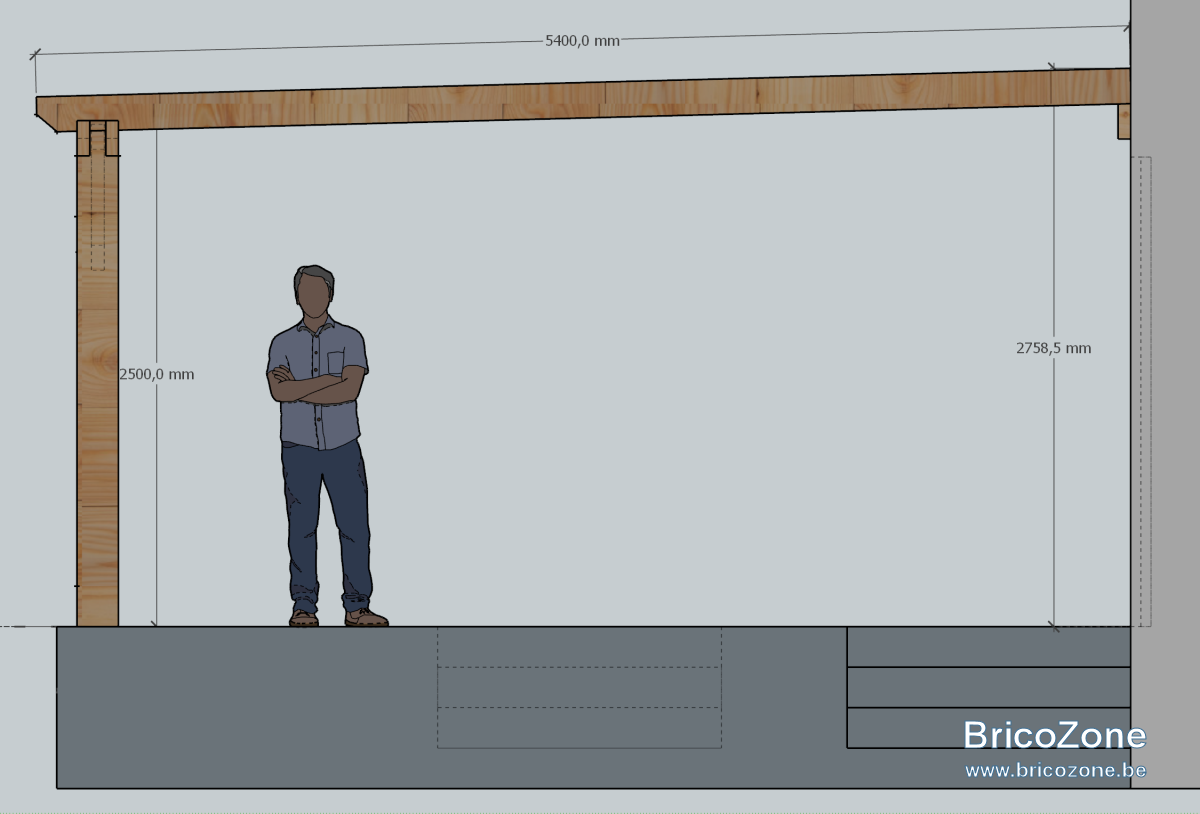The image size is (1200, 814).
Task: Select the 2758,5 mm height dimension
Action: [x=1053, y=348]
